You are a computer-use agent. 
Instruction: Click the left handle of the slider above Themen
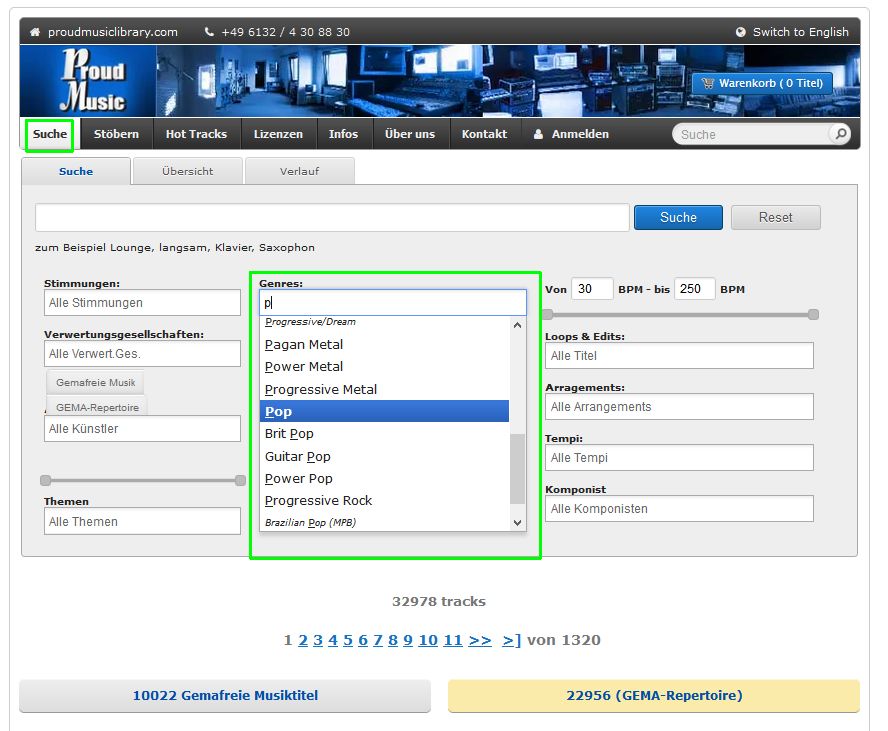[x=46, y=480]
